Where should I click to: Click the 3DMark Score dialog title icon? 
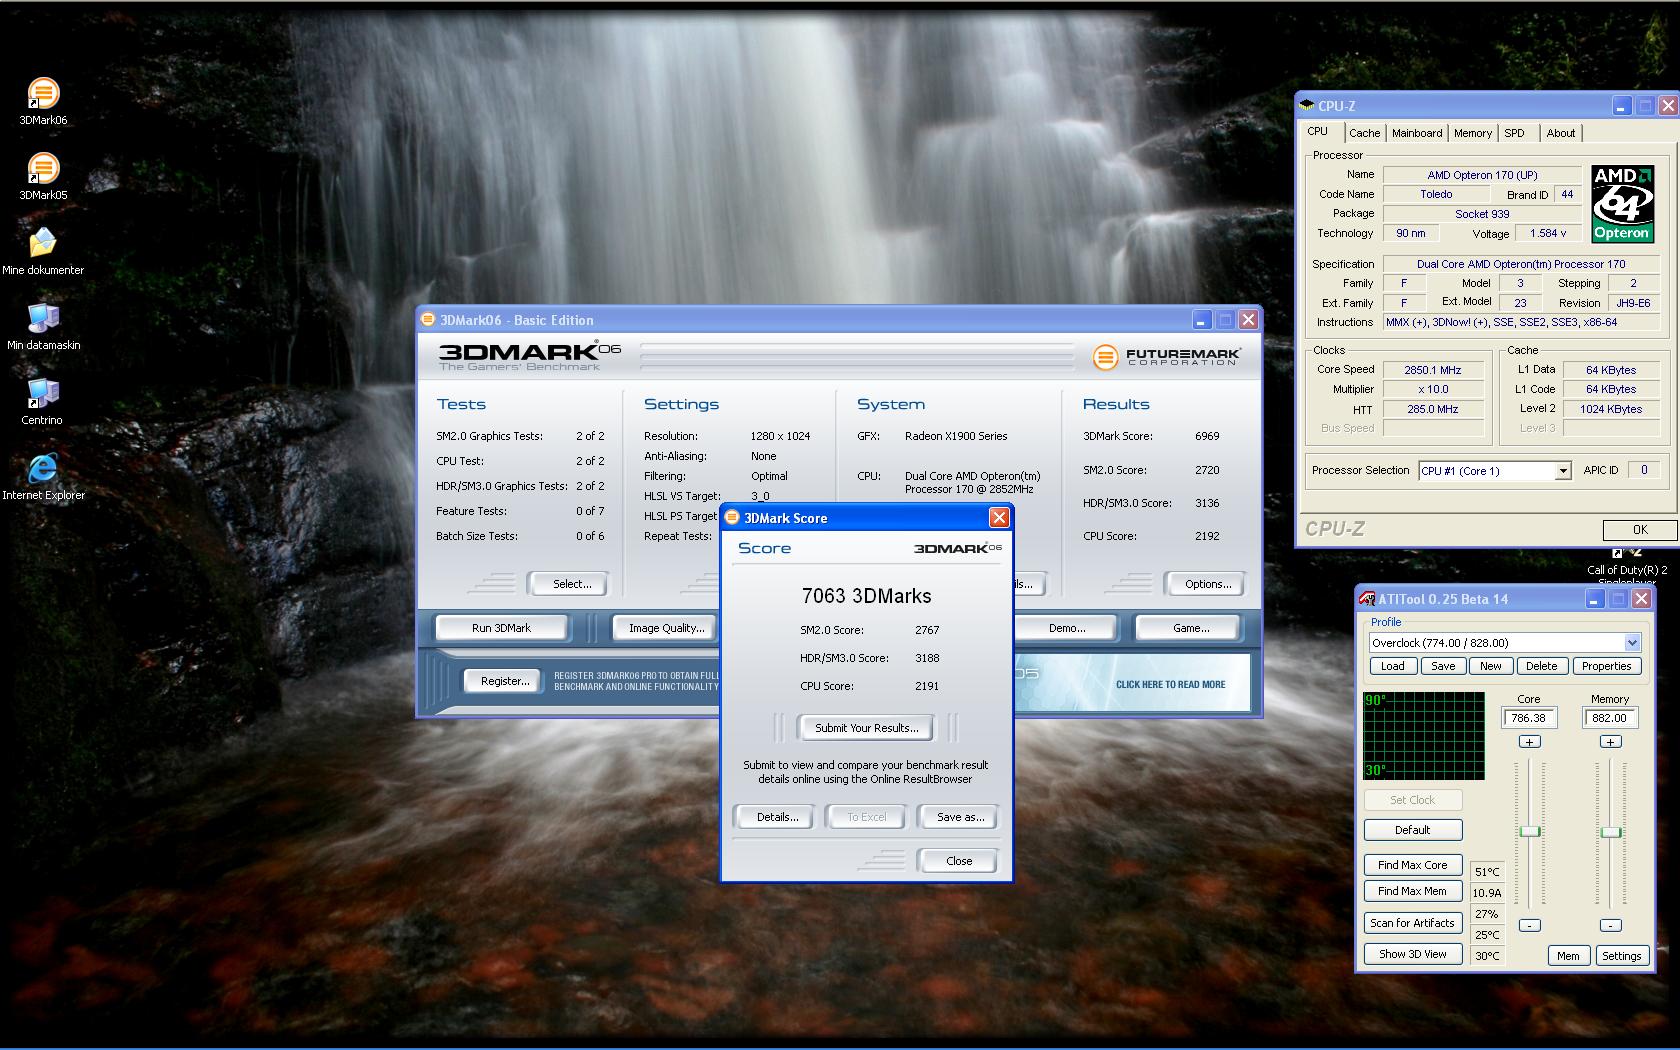[732, 518]
